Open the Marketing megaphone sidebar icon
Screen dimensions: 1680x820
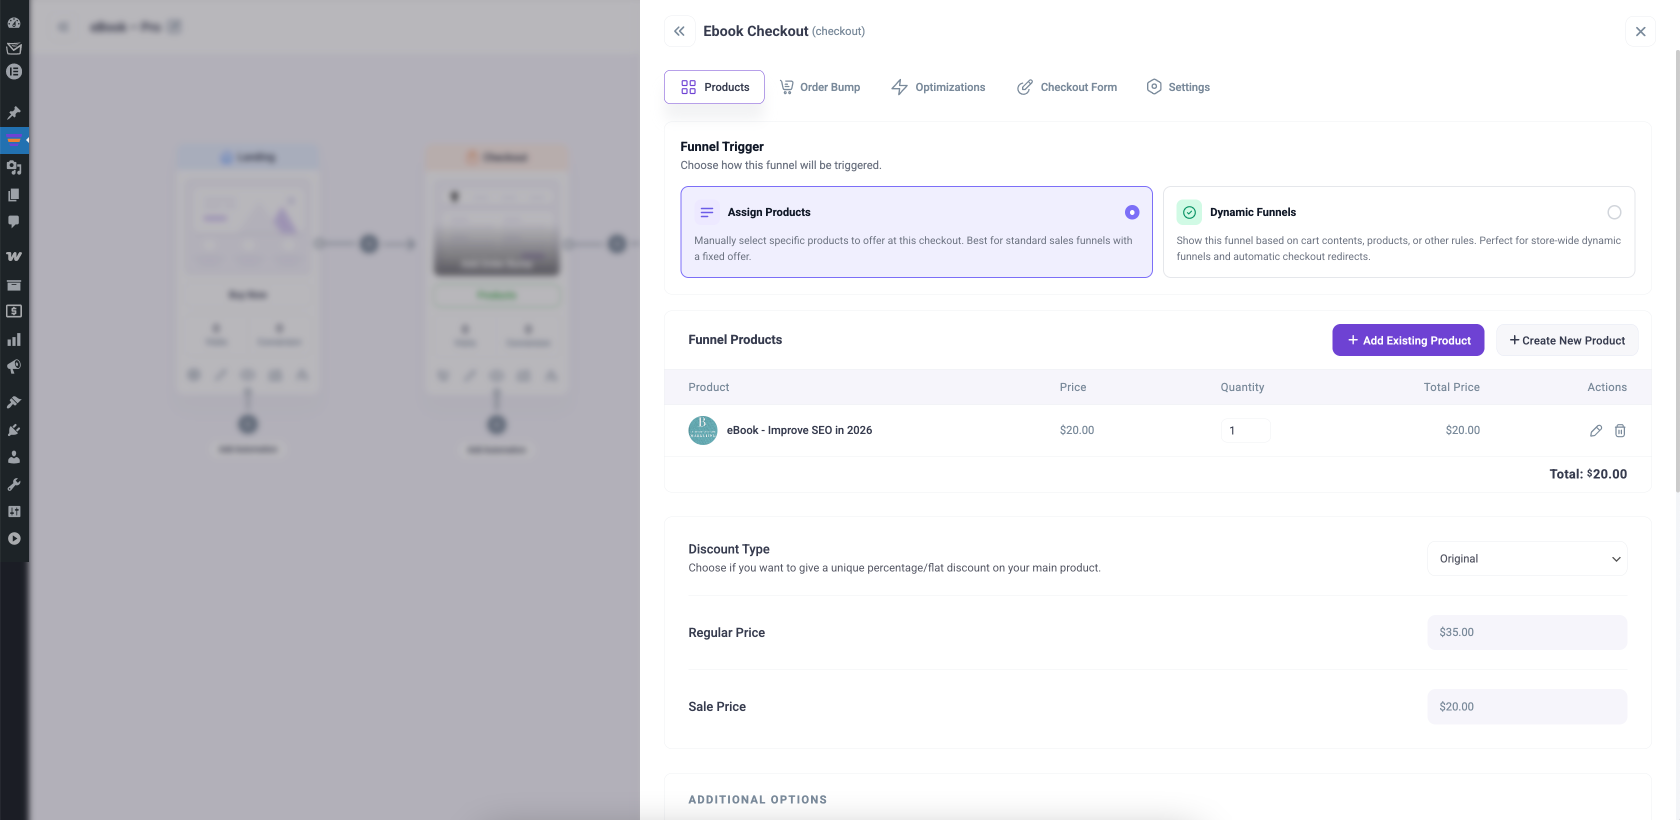pyautogui.click(x=14, y=367)
